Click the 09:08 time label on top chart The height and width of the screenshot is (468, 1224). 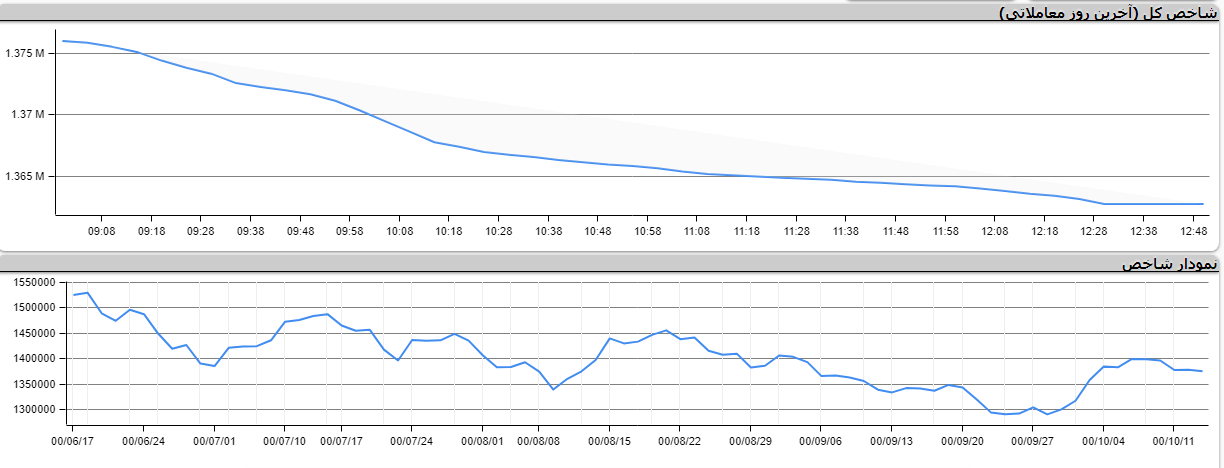tap(102, 231)
